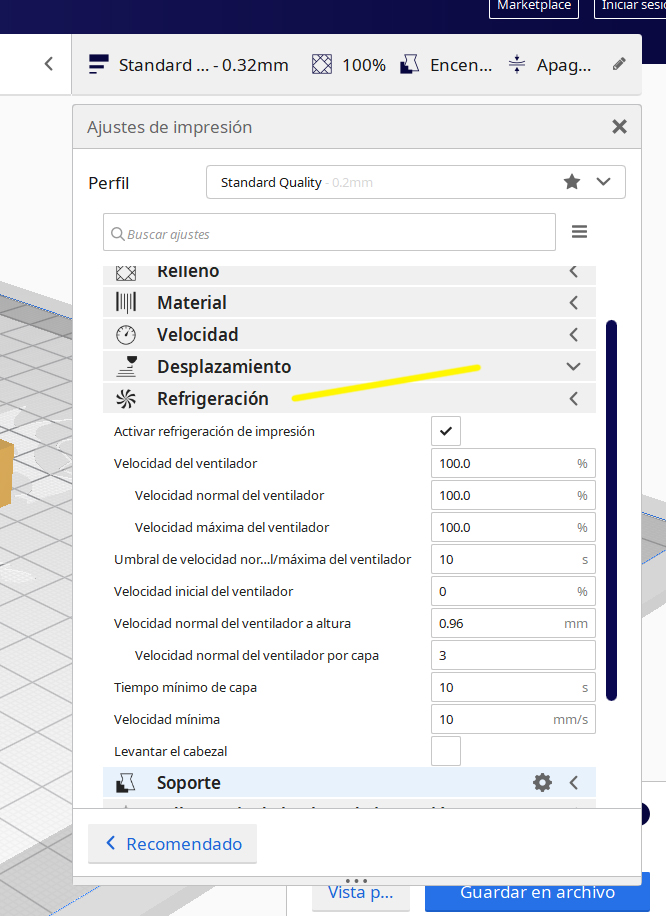This screenshot has height=916, width=666.
Task: Click the Velocidad speedometer icon
Action: click(x=126, y=335)
